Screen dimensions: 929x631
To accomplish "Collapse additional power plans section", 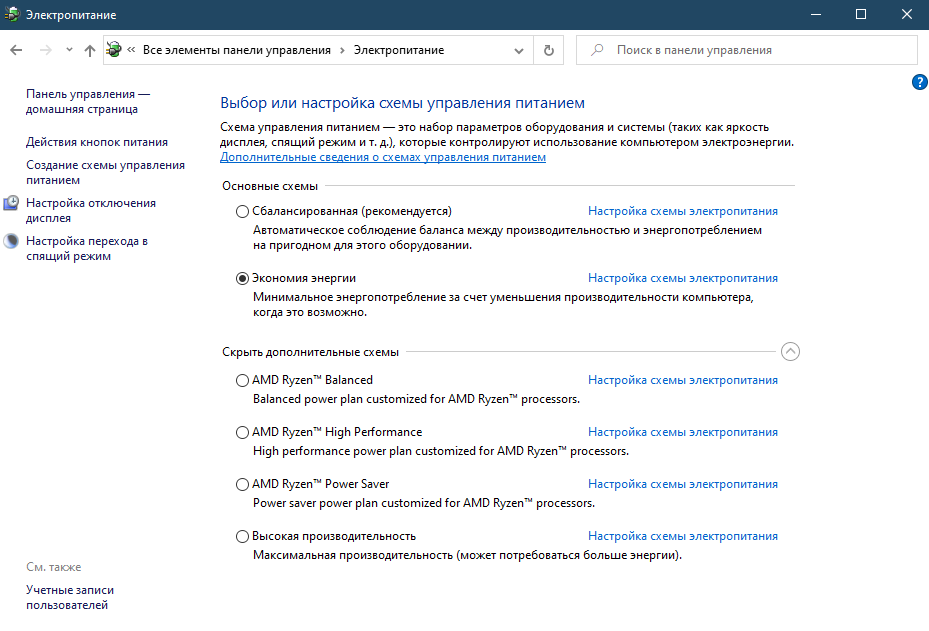I will tap(790, 352).
